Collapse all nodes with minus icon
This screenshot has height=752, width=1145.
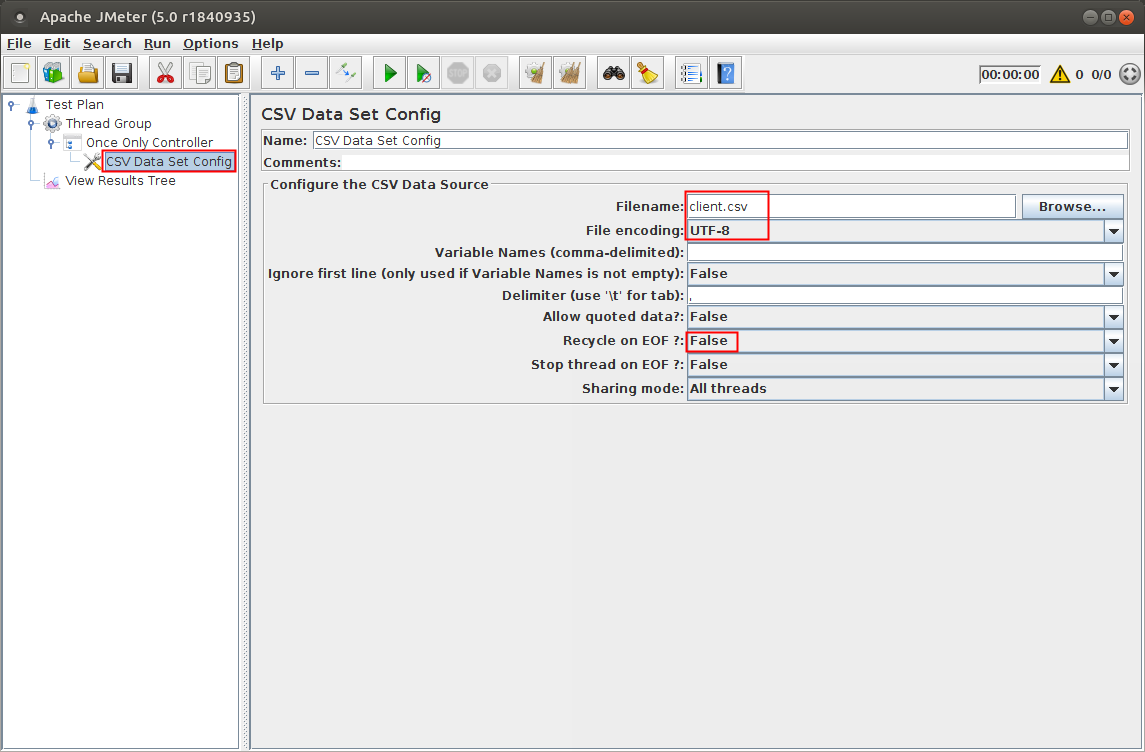click(x=312, y=73)
